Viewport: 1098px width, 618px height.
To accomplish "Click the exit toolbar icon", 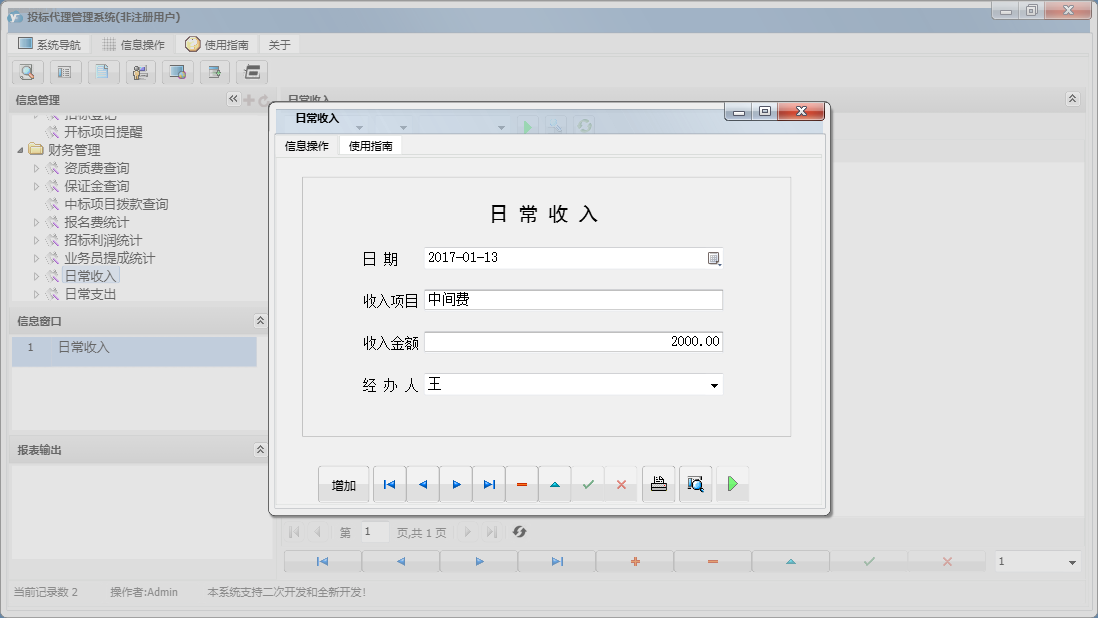I will 251,72.
